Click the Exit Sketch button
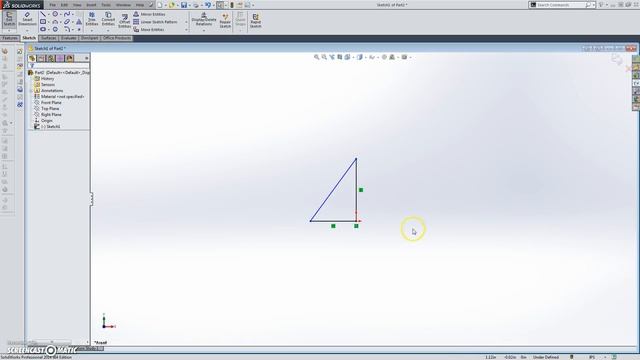The width and height of the screenshot is (640, 360). [9, 19]
